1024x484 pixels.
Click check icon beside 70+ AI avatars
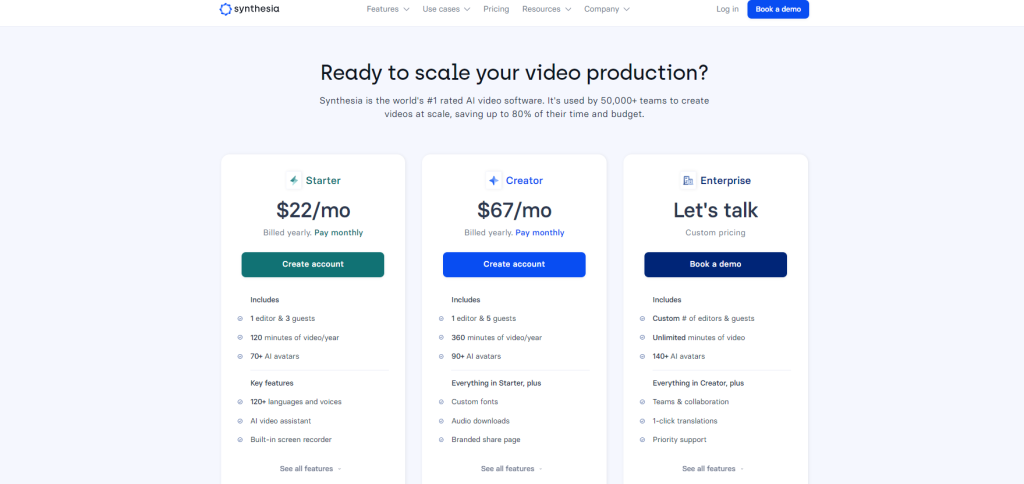pyautogui.click(x=240, y=357)
